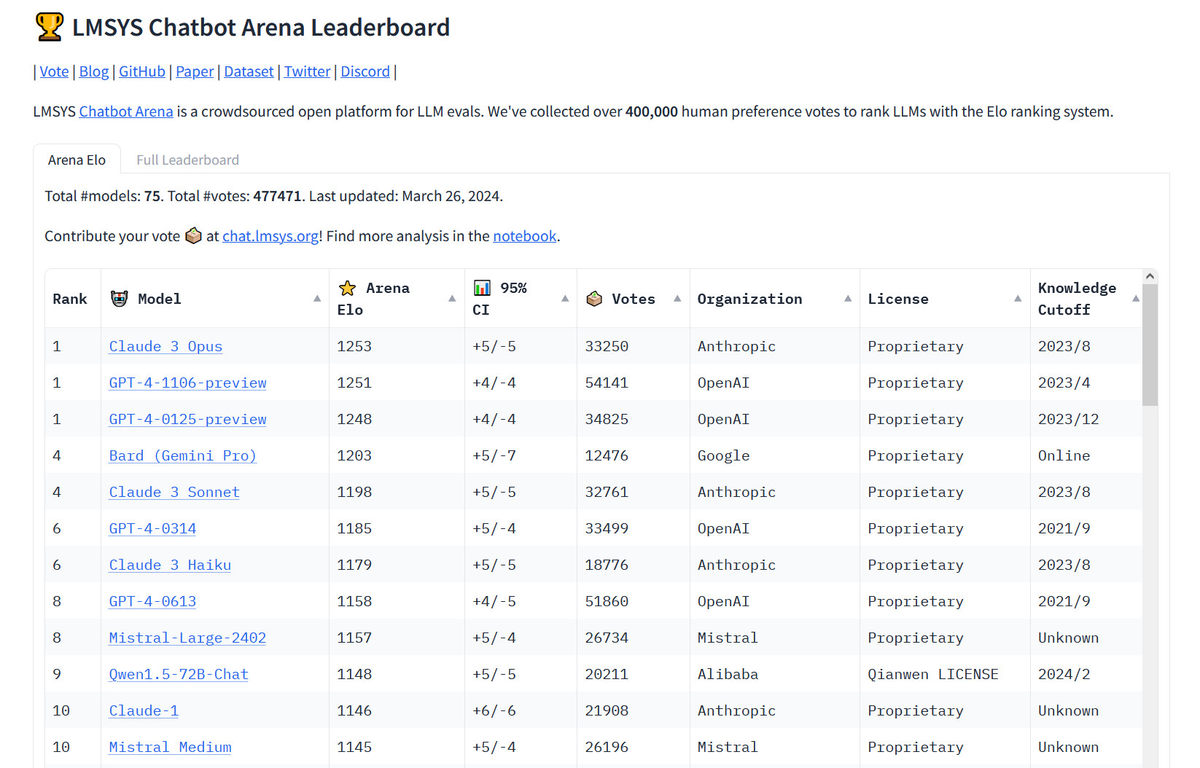Visit the chat.lmsys.org link
Viewport: 1200px width, 768px height.
270,236
